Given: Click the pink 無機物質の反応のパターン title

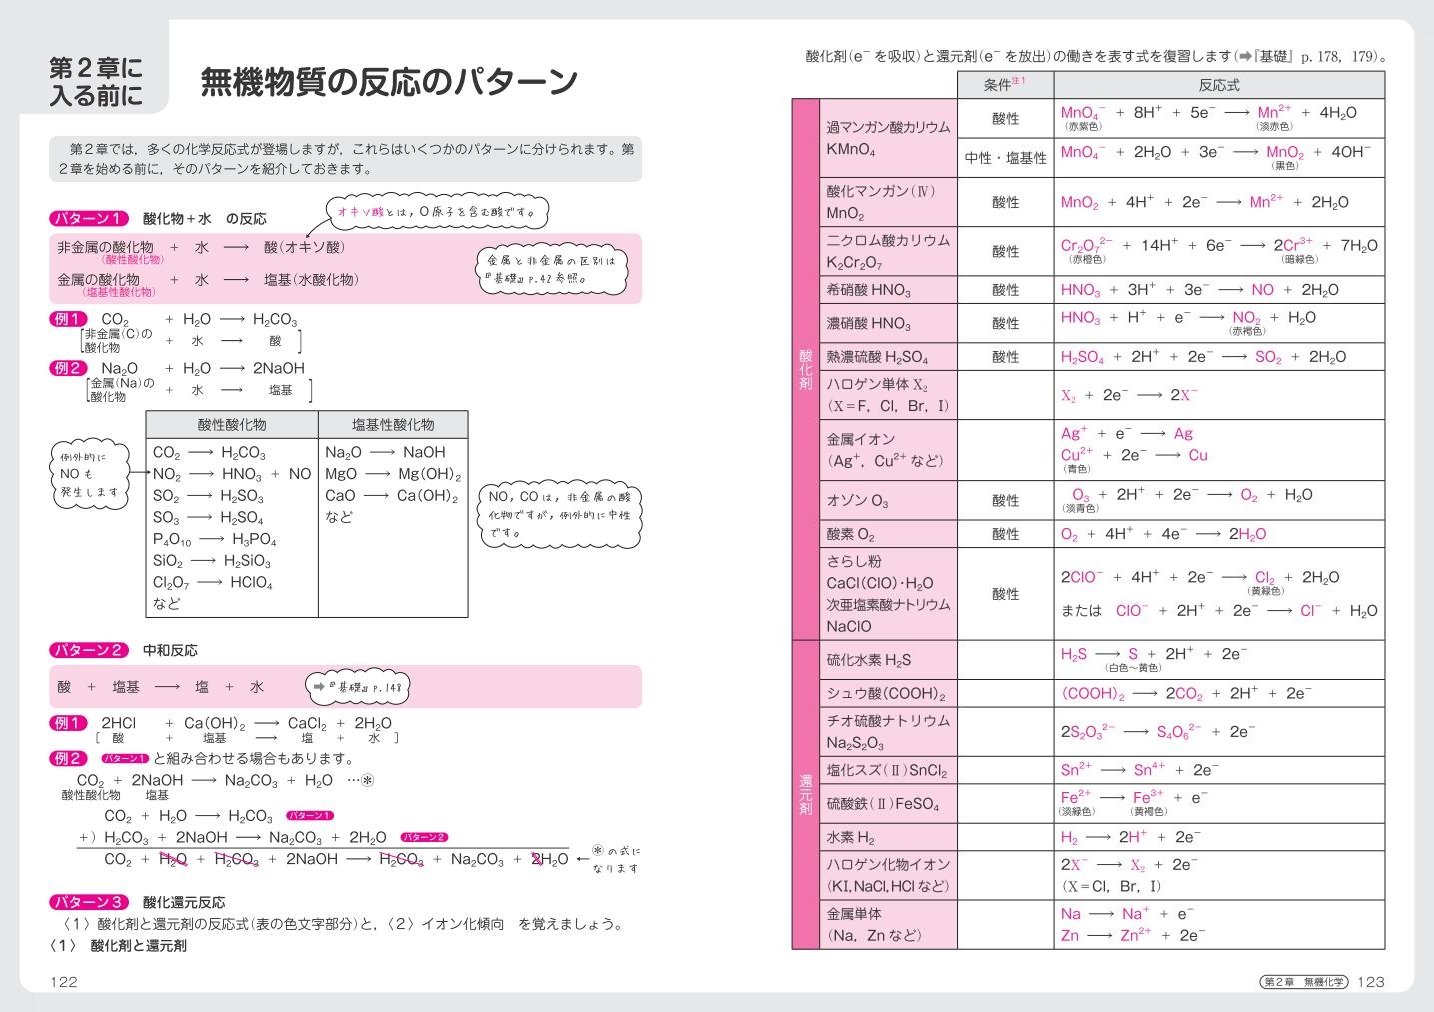Looking at the screenshot, I should tap(390, 80).
